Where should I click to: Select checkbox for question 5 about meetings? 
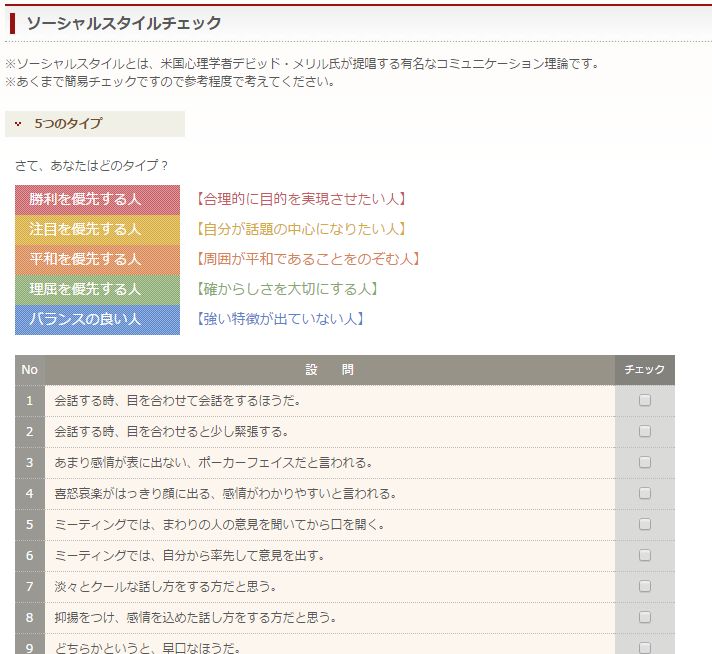[644, 524]
